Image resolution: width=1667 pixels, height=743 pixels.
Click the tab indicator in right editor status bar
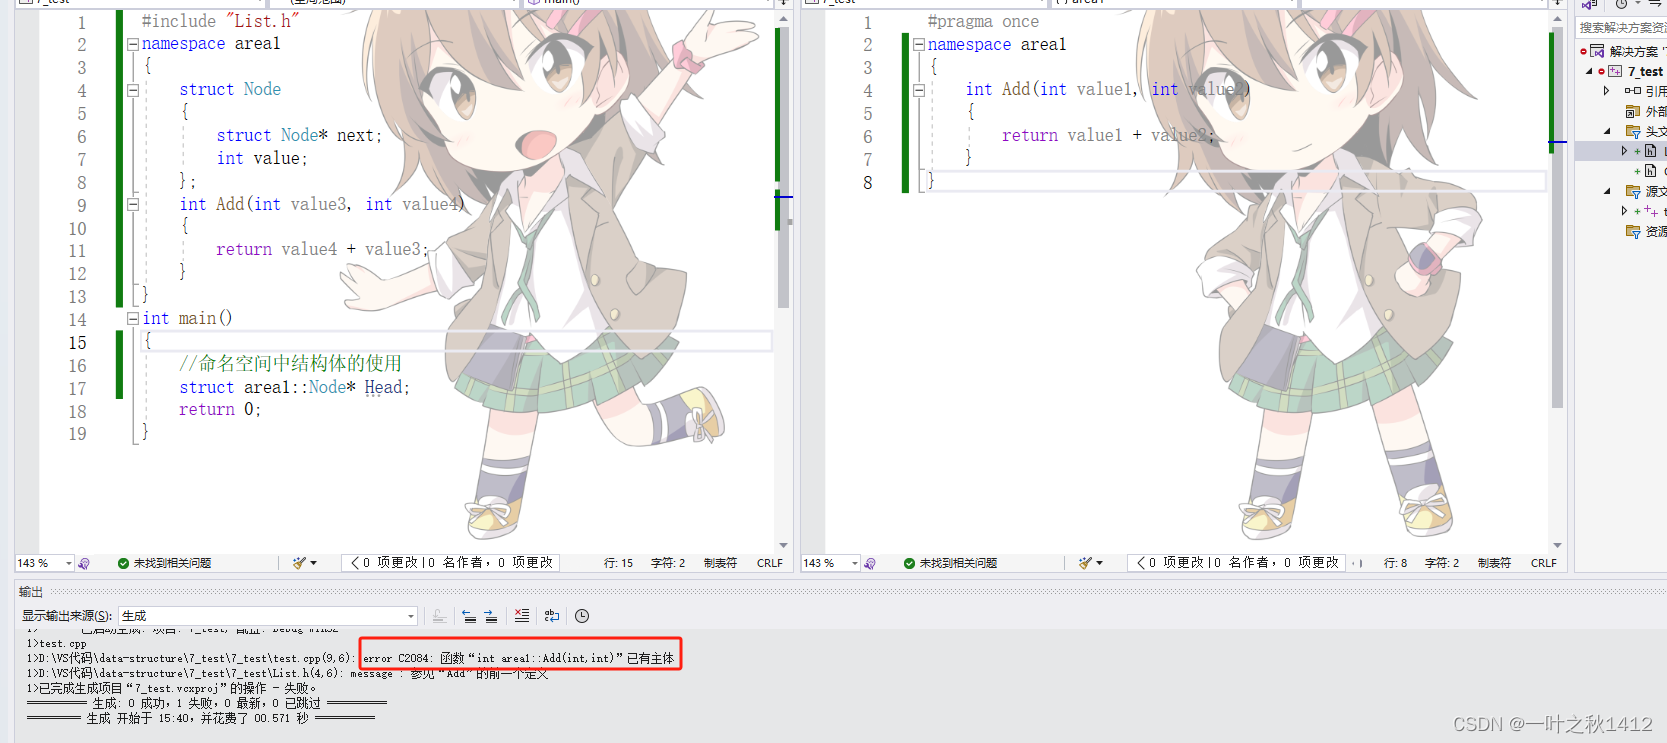coord(1494,563)
